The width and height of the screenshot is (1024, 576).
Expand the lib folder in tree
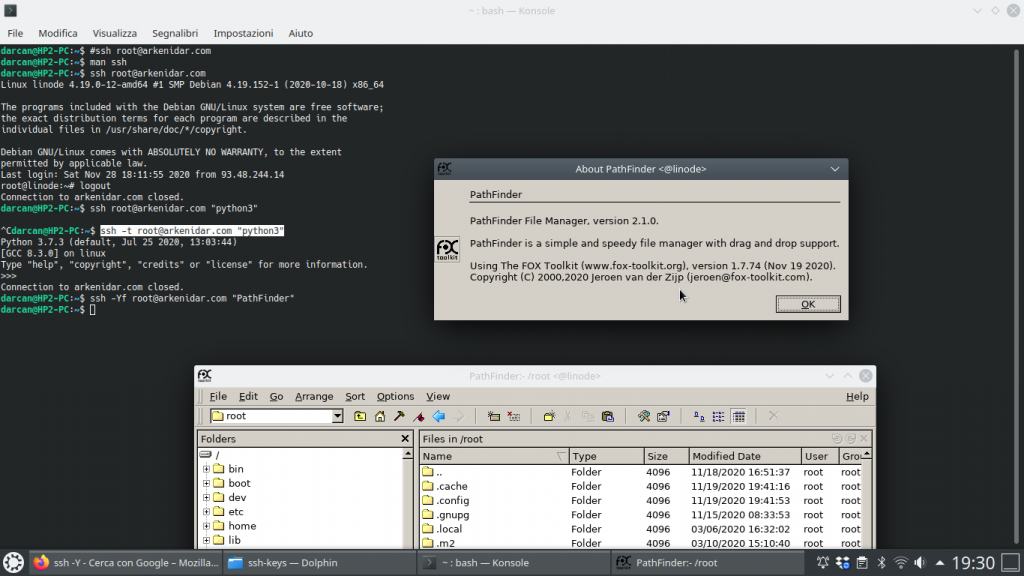(x=206, y=540)
